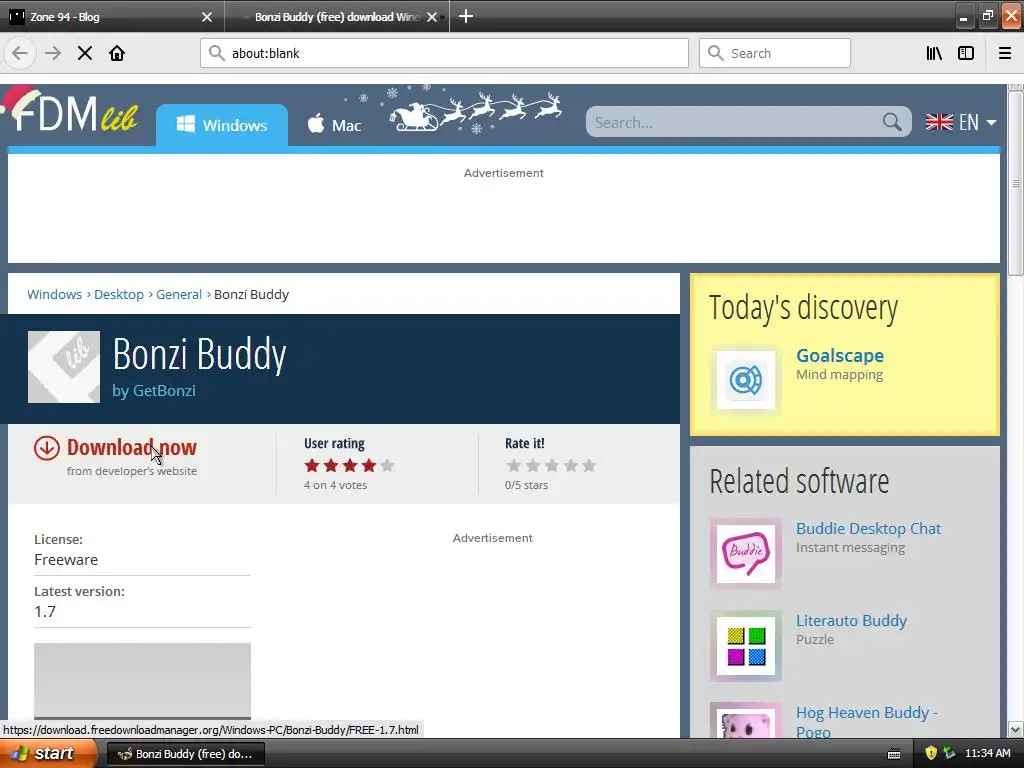Stop loading the page
The image size is (1024, 768).
pyautogui.click(x=85, y=53)
